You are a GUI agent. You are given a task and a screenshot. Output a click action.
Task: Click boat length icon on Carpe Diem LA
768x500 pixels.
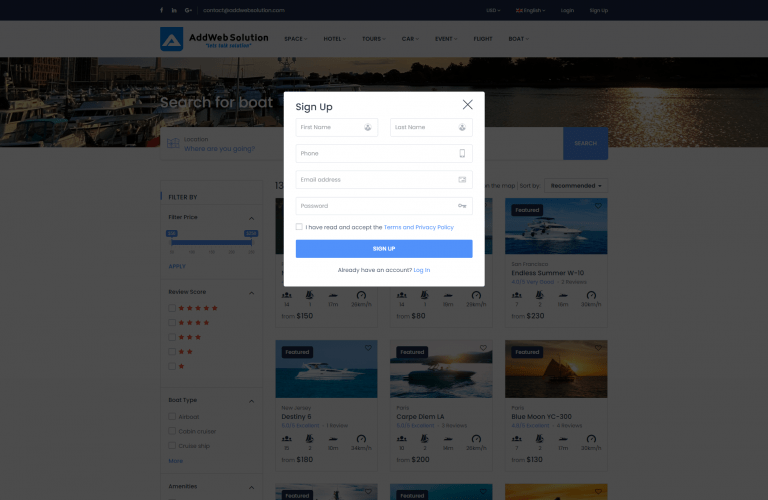[x=448, y=439]
